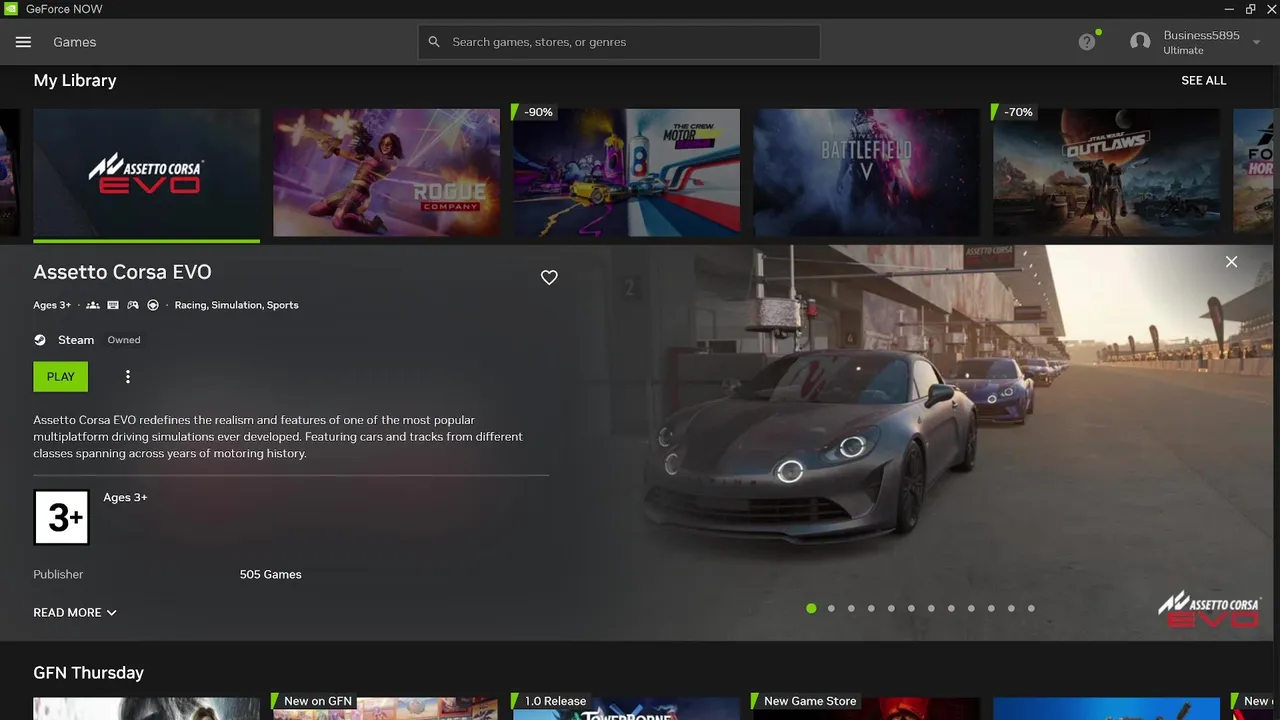Viewport: 1280px width, 720px height.
Task: Close the Assetto Corsa EVO details panel
Action: tap(1231, 262)
